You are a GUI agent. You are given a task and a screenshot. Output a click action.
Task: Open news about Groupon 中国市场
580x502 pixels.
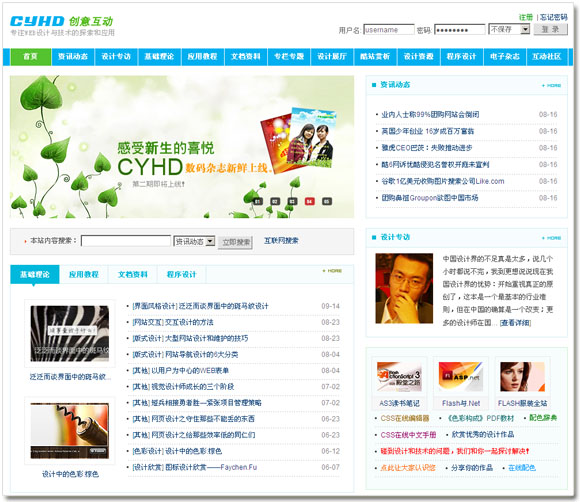(430, 198)
